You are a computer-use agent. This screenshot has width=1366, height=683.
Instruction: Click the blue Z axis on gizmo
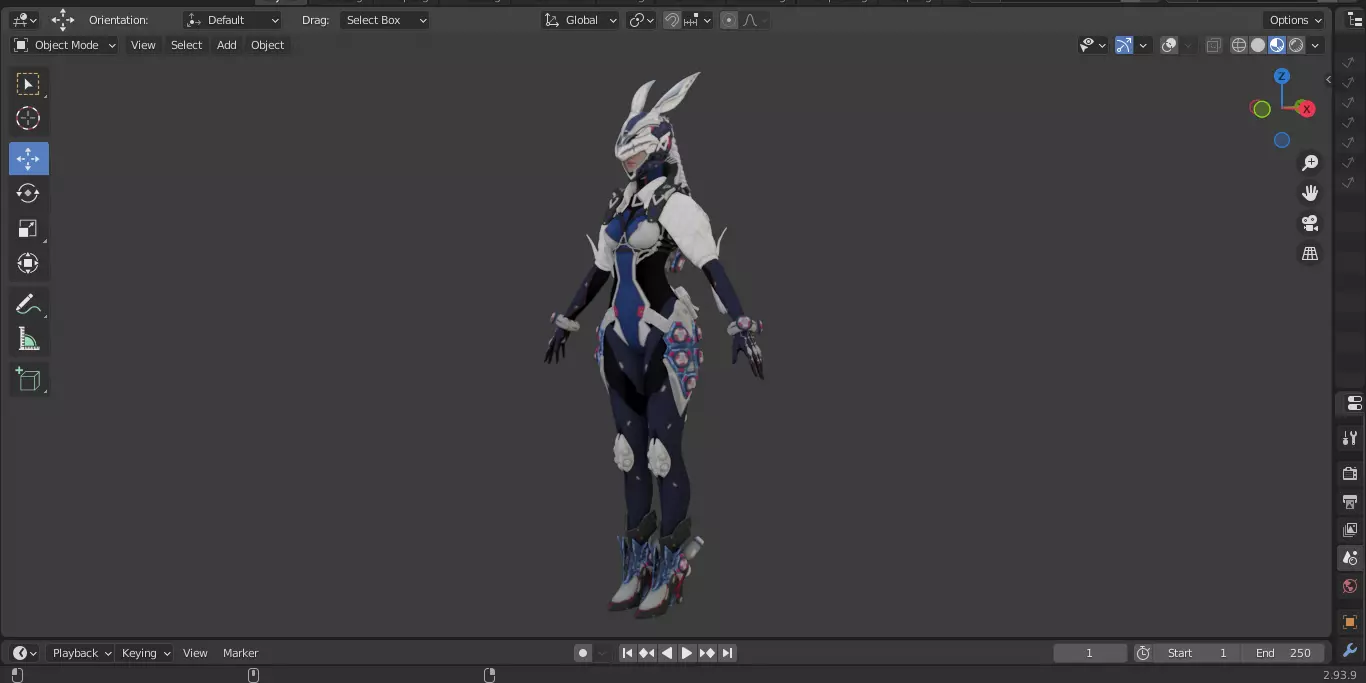coord(1282,76)
